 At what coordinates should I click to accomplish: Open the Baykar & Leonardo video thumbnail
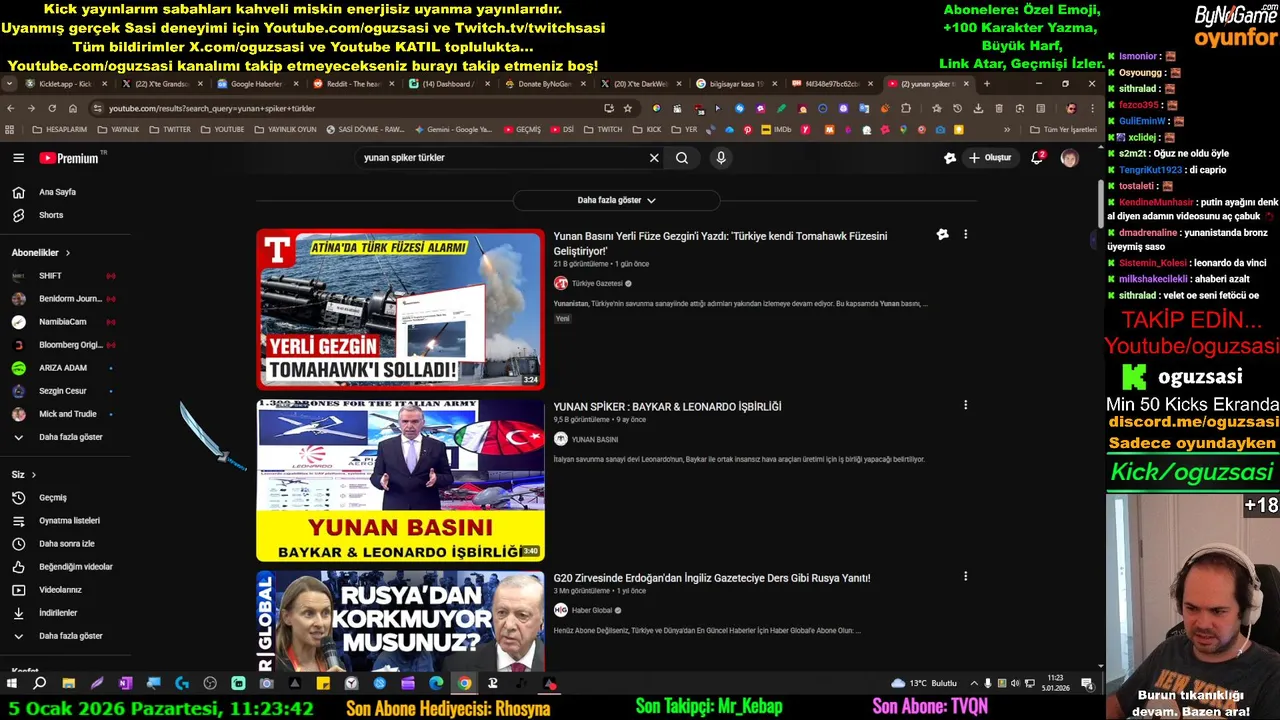pyautogui.click(x=400, y=481)
